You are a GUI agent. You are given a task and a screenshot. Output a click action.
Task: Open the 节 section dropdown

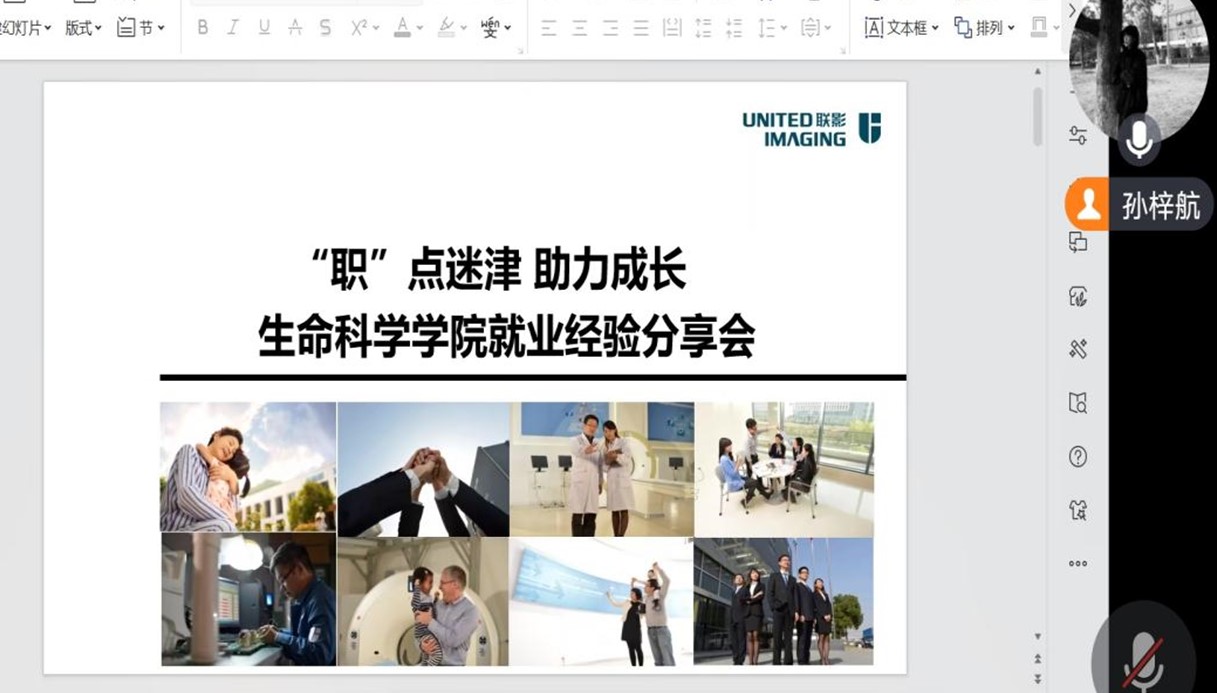[x=141, y=28]
